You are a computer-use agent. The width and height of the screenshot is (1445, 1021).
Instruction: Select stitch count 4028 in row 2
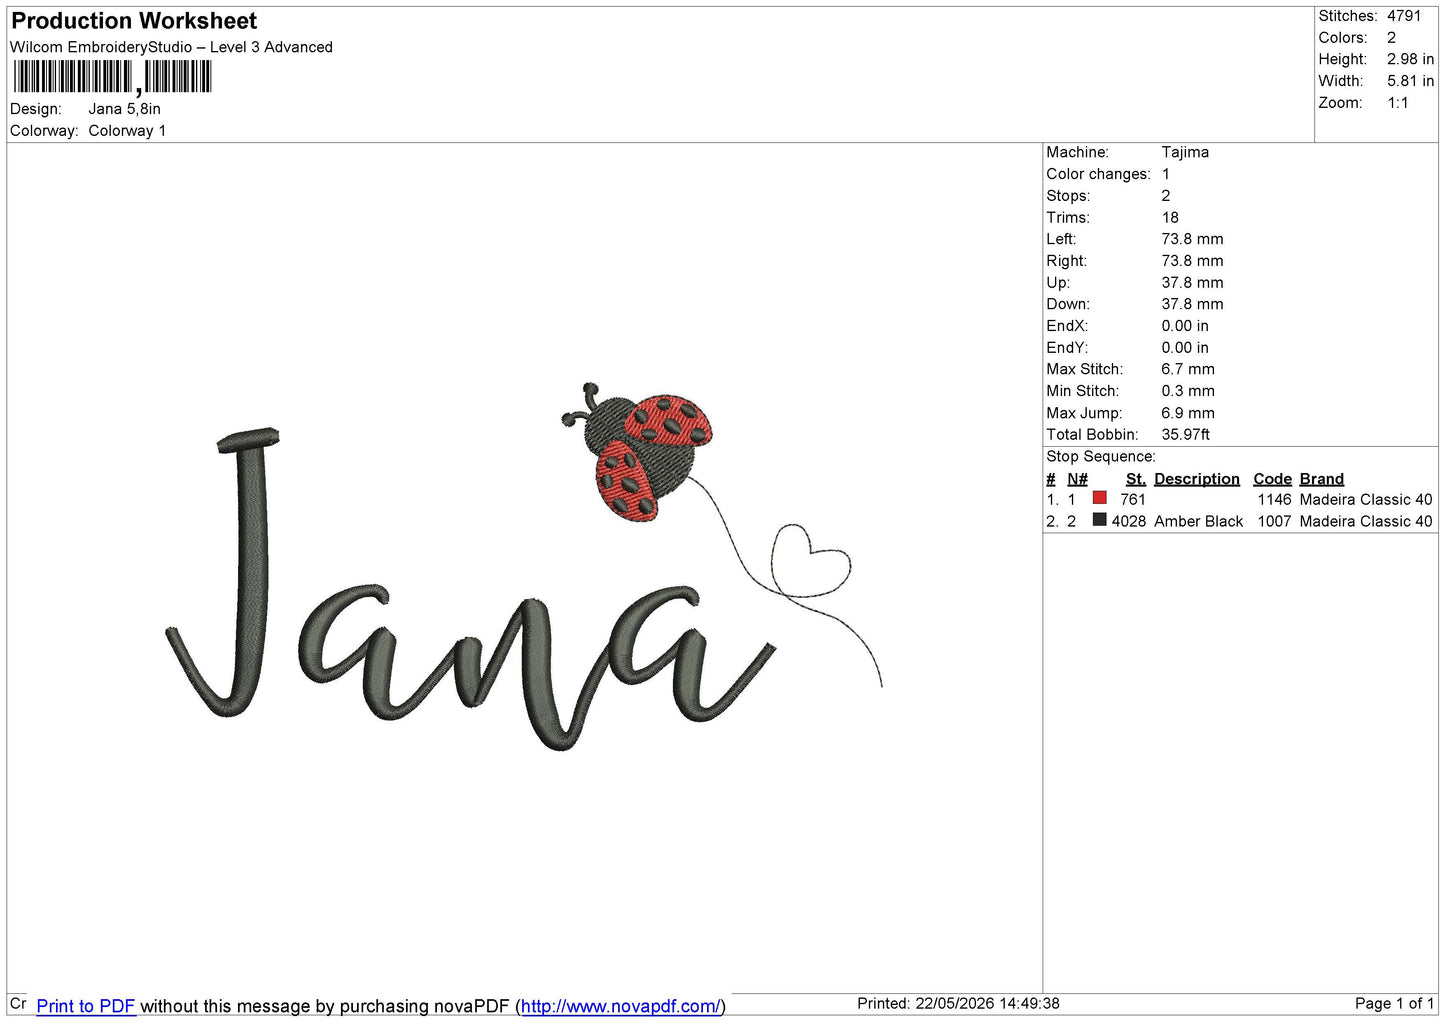tap(1129, 521)
